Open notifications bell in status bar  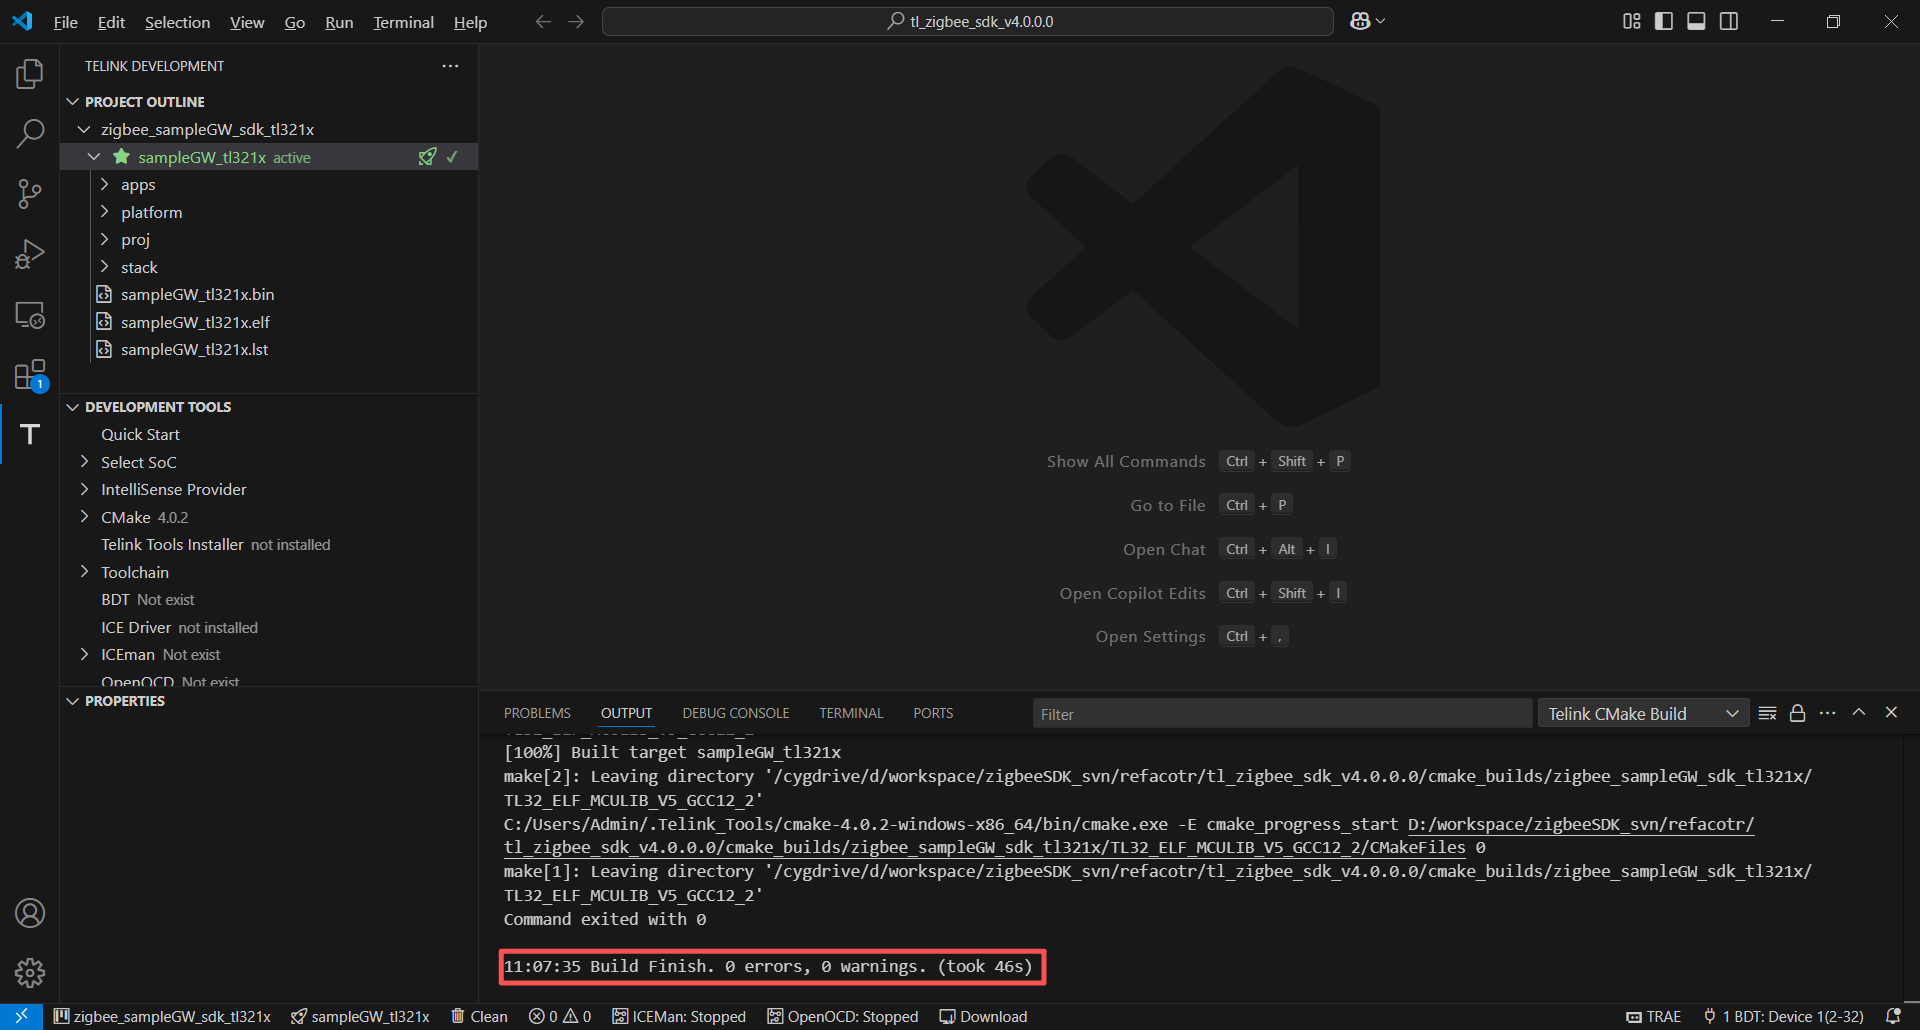pyautogui.click(x=1893, y=1017)
